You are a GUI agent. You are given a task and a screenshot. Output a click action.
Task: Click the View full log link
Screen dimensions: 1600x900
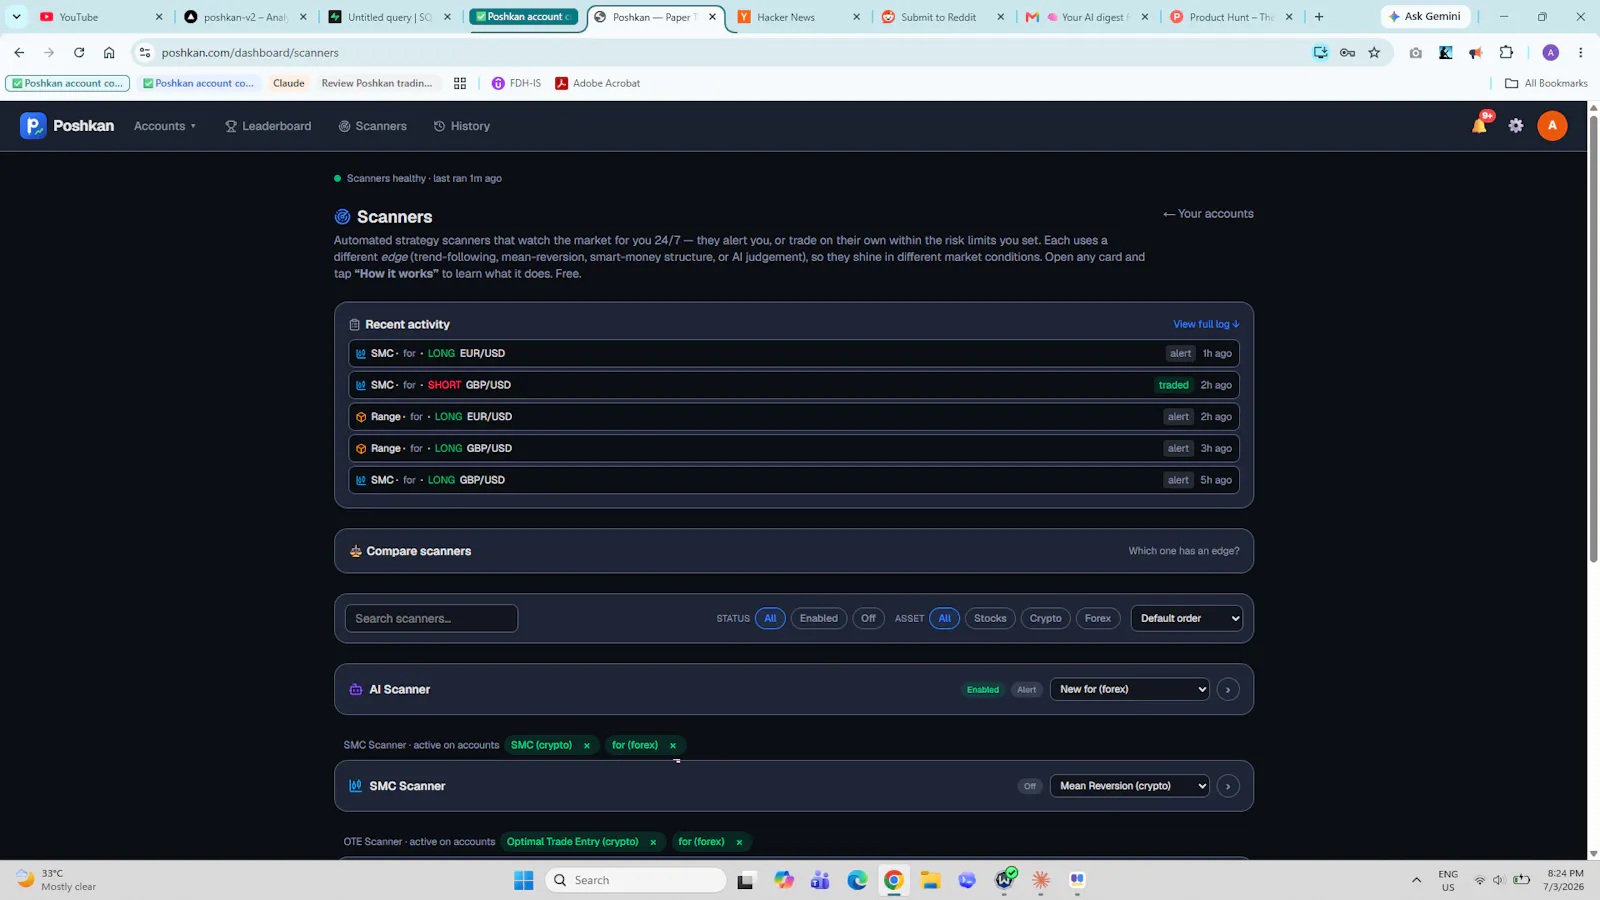coord(1206,324)
